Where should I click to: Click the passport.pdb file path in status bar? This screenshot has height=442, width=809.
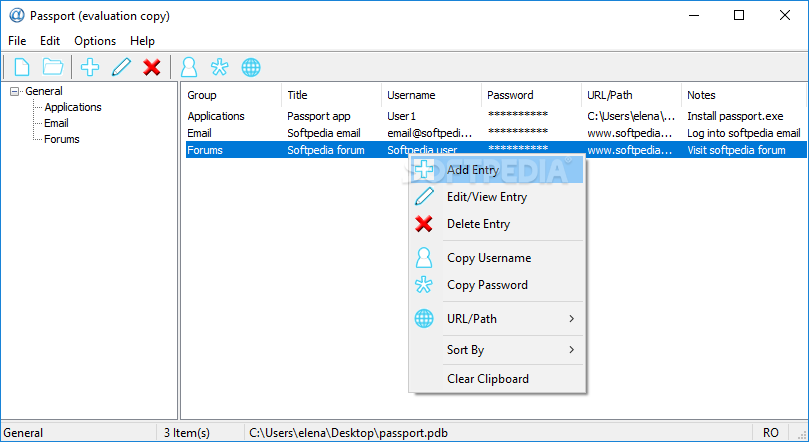(x=348, y=433)
